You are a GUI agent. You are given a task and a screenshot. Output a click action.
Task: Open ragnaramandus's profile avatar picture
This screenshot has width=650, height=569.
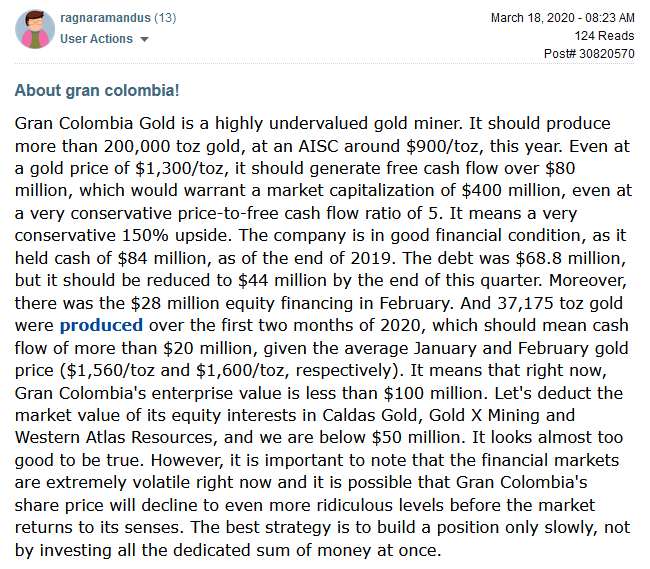(35, 29)
